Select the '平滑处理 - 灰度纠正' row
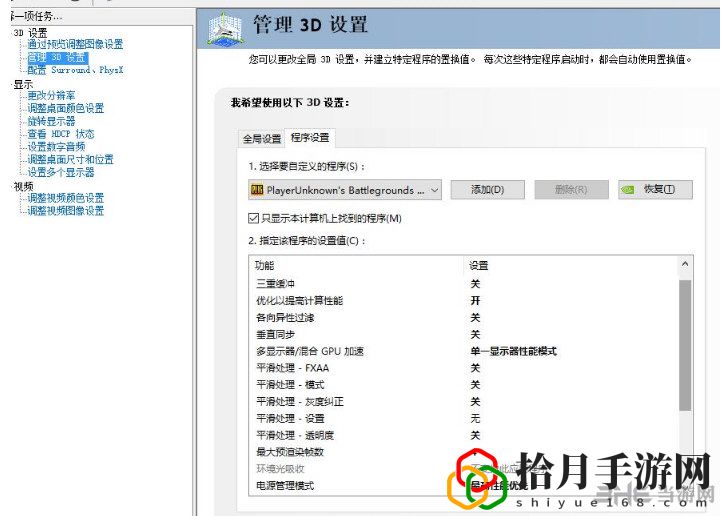This screenshot has height=516, width=723. tap(463, 402)
